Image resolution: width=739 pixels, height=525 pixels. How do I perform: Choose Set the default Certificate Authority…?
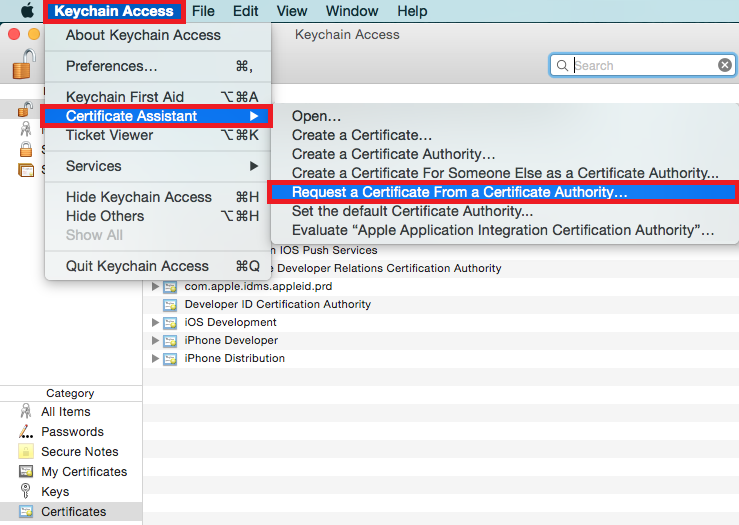[504, 211]
